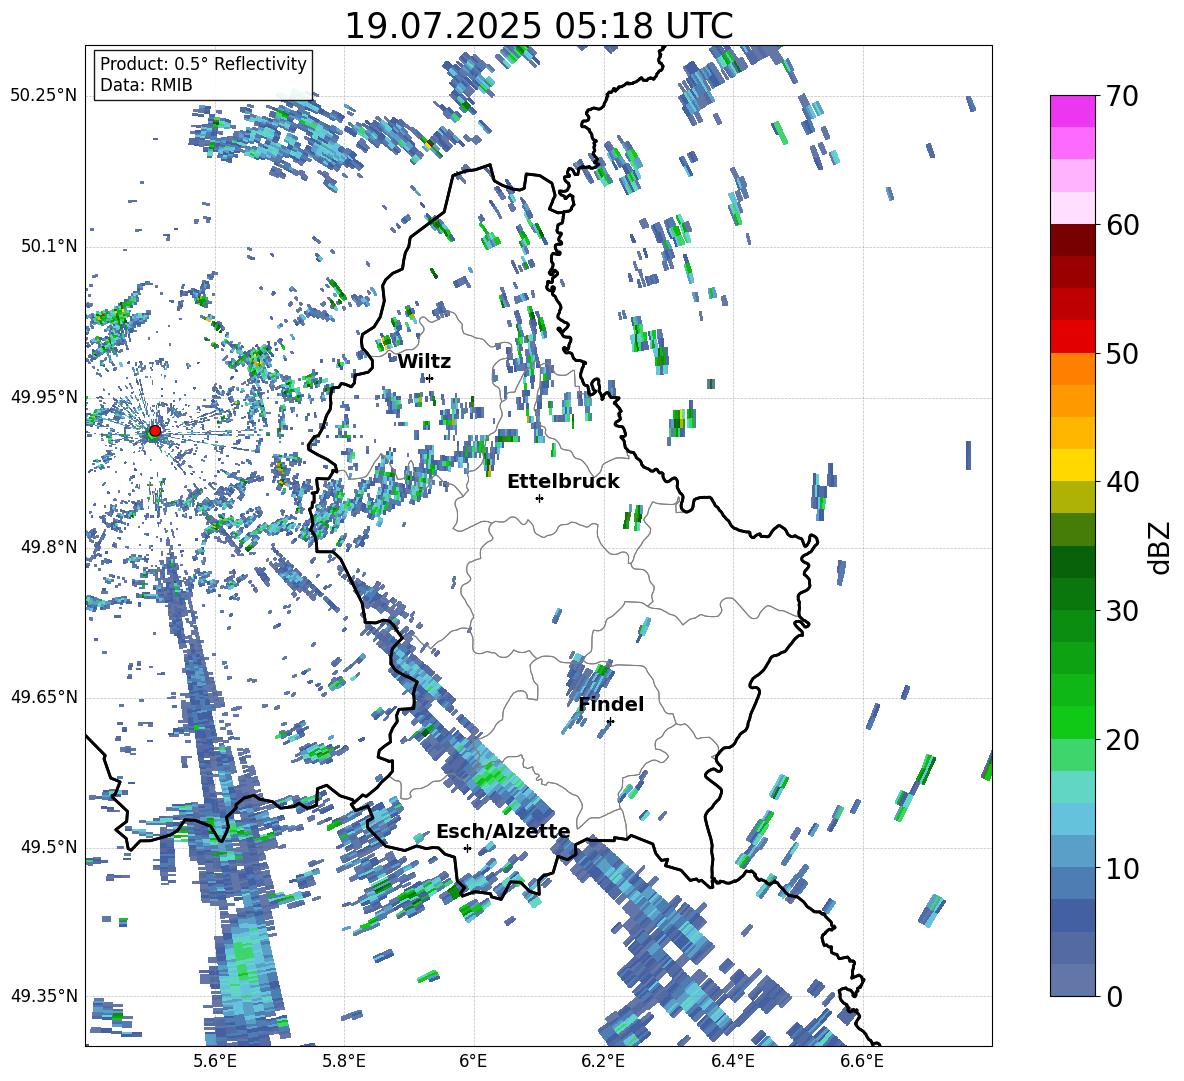Click the 5.8°E longitude label
Image resolution: width=1184 pixels, height=1081 pixels.
click(344, 1061)
